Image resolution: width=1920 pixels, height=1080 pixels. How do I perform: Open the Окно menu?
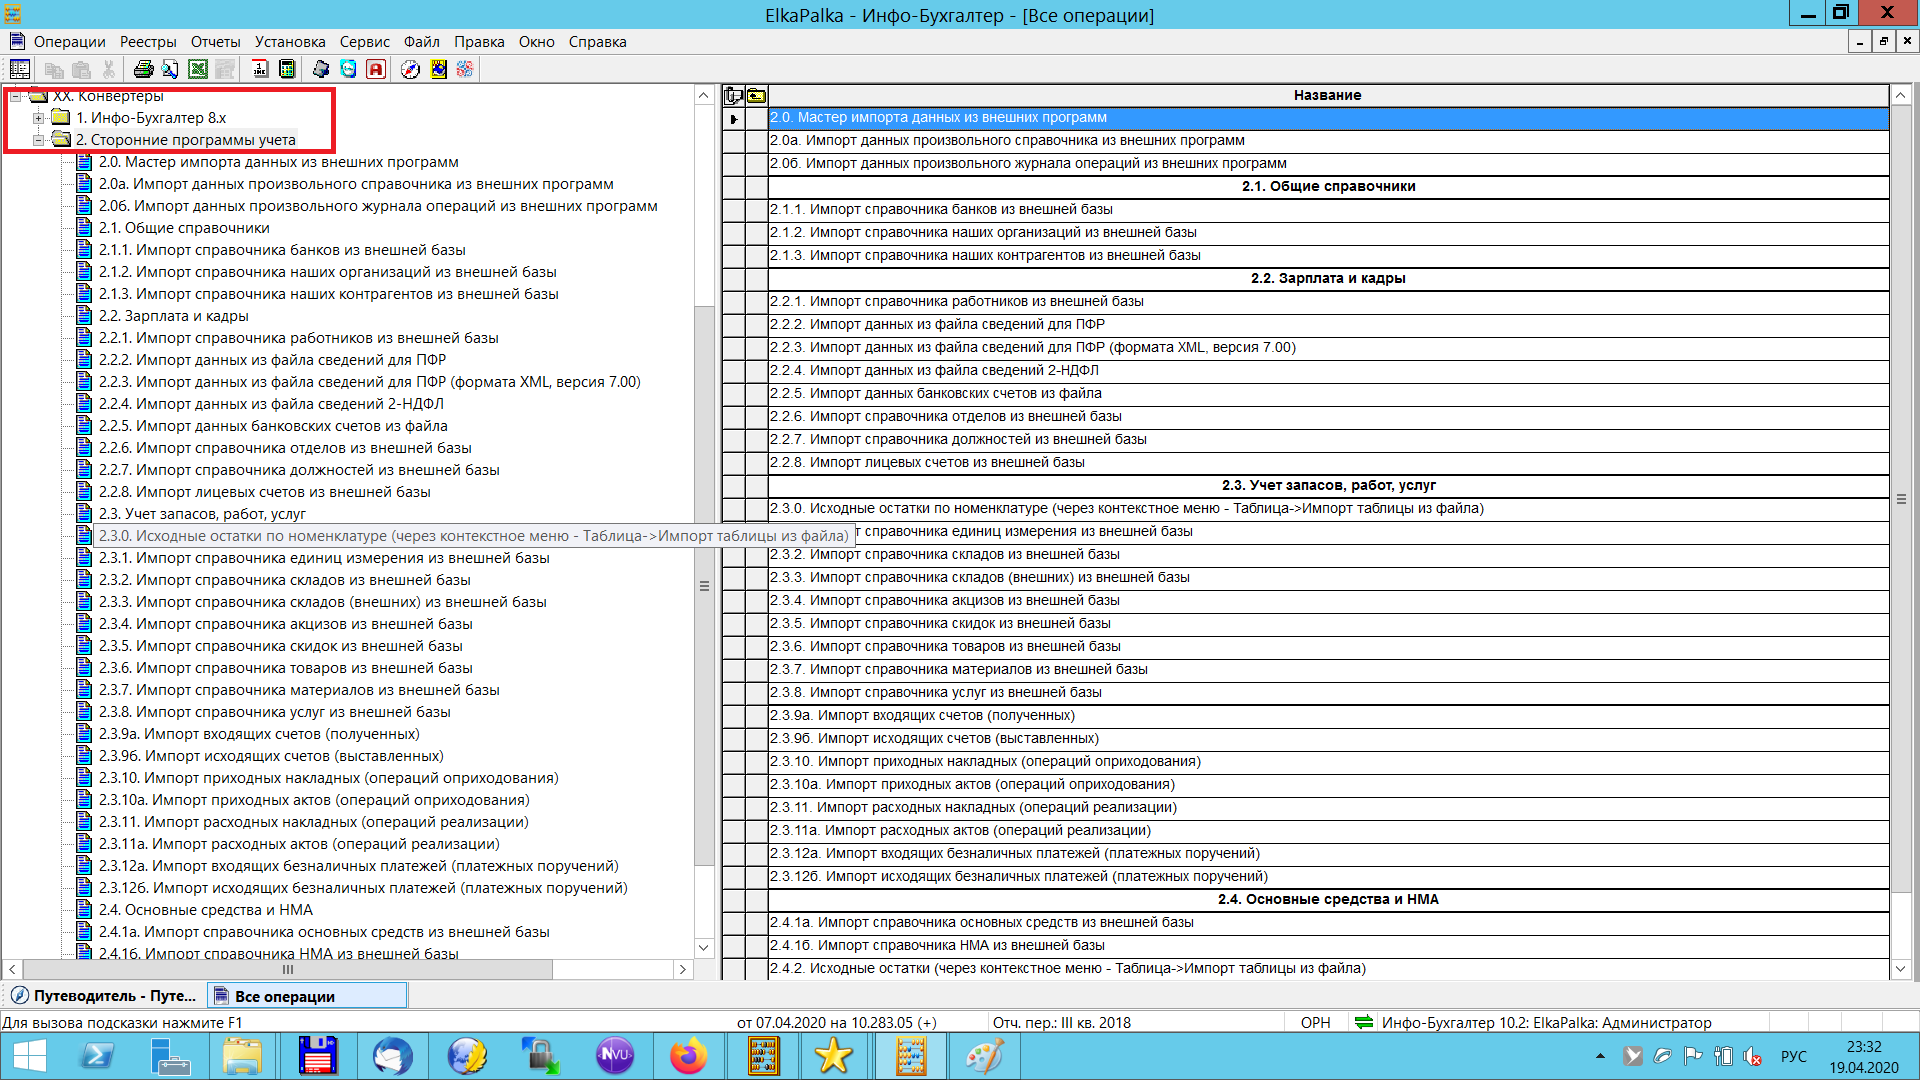[x=537, y=42]
